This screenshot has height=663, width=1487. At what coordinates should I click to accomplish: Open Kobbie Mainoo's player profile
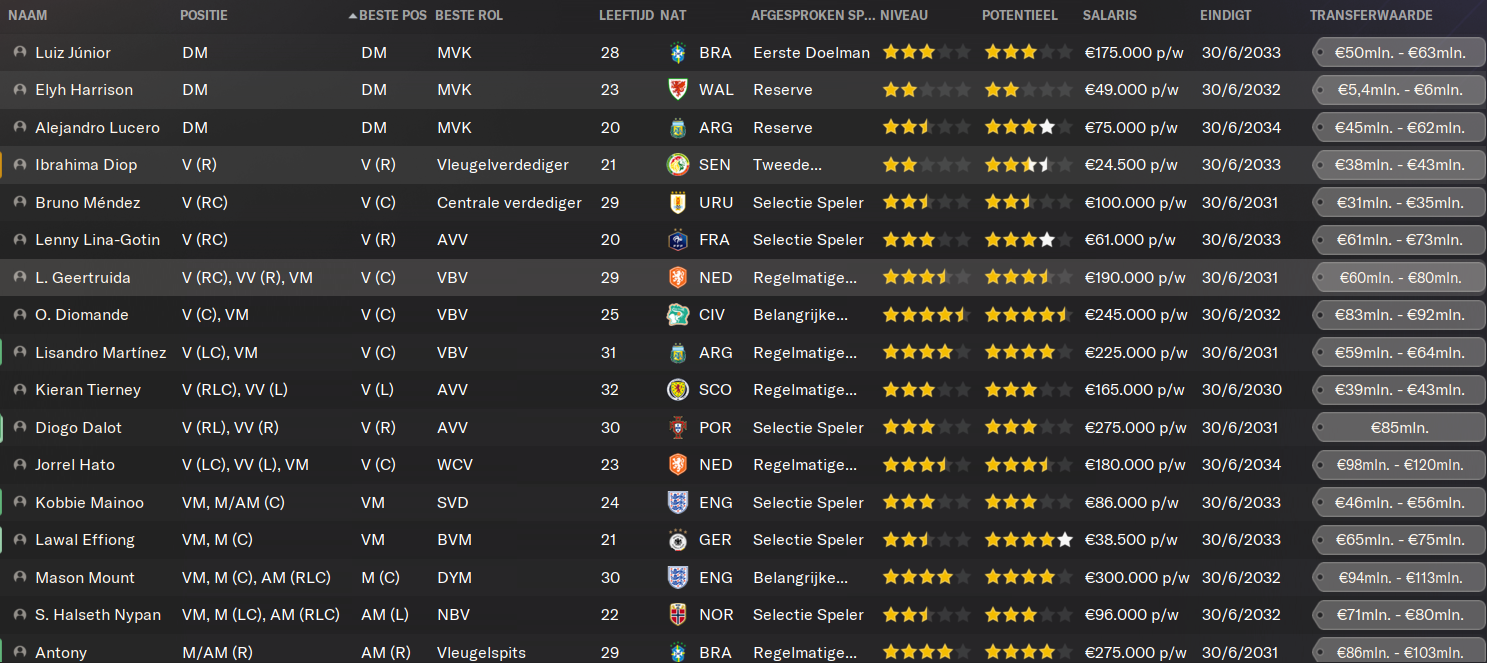click(89, 503)
